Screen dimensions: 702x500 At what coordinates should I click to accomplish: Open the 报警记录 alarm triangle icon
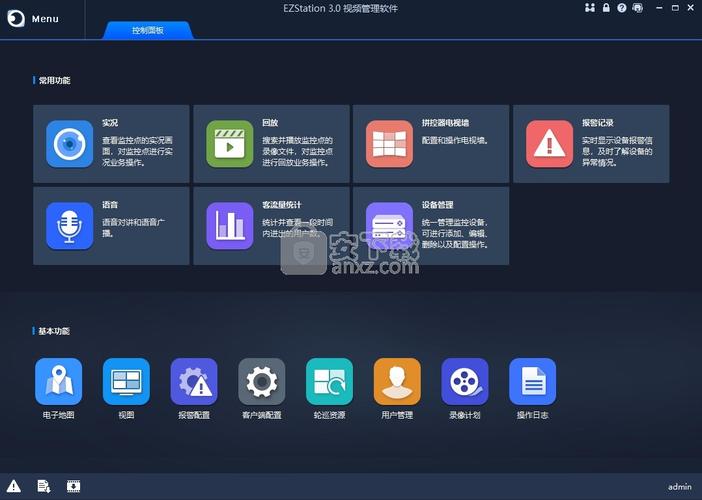pos(549,144)
